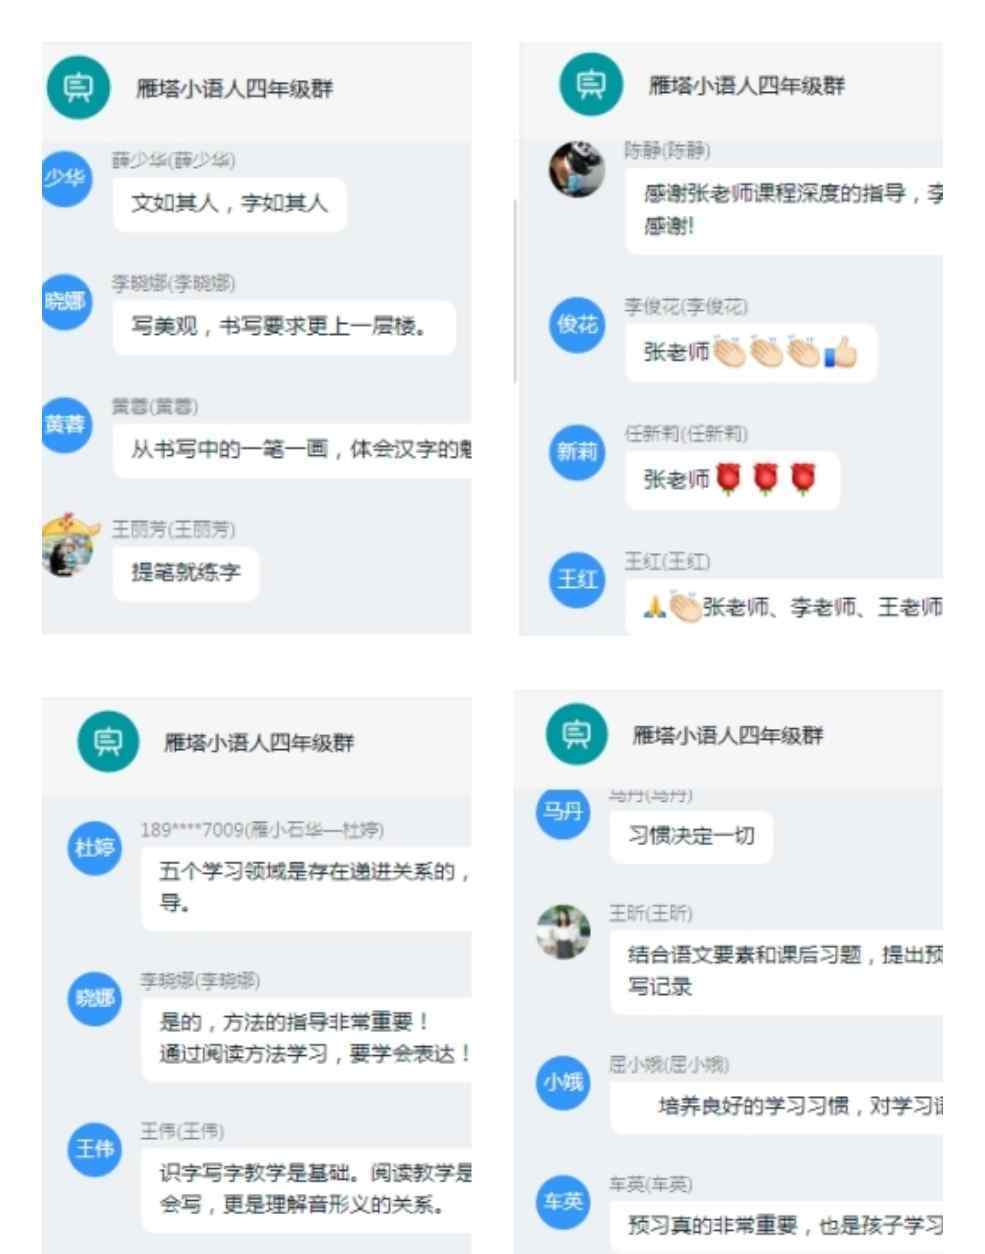Viewport: 985px width, 1254px height.
Task: Click the 小娥 avatar icon
Action: [x=563, y=1083]
